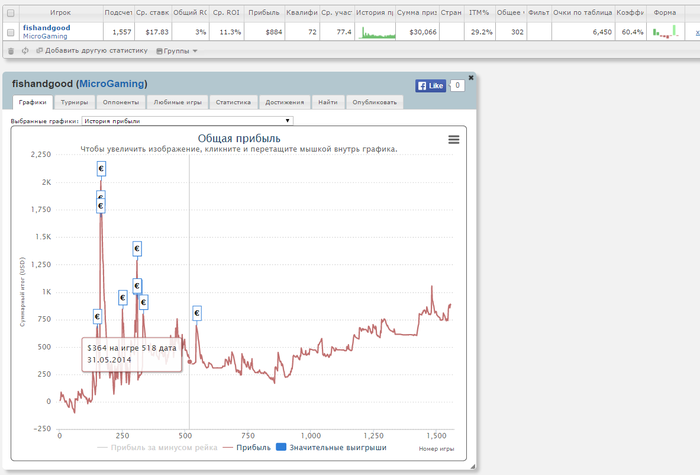The image size is (700, 475).
Task: Click the 29.2% ITM cell
Action: click(479, 32)
